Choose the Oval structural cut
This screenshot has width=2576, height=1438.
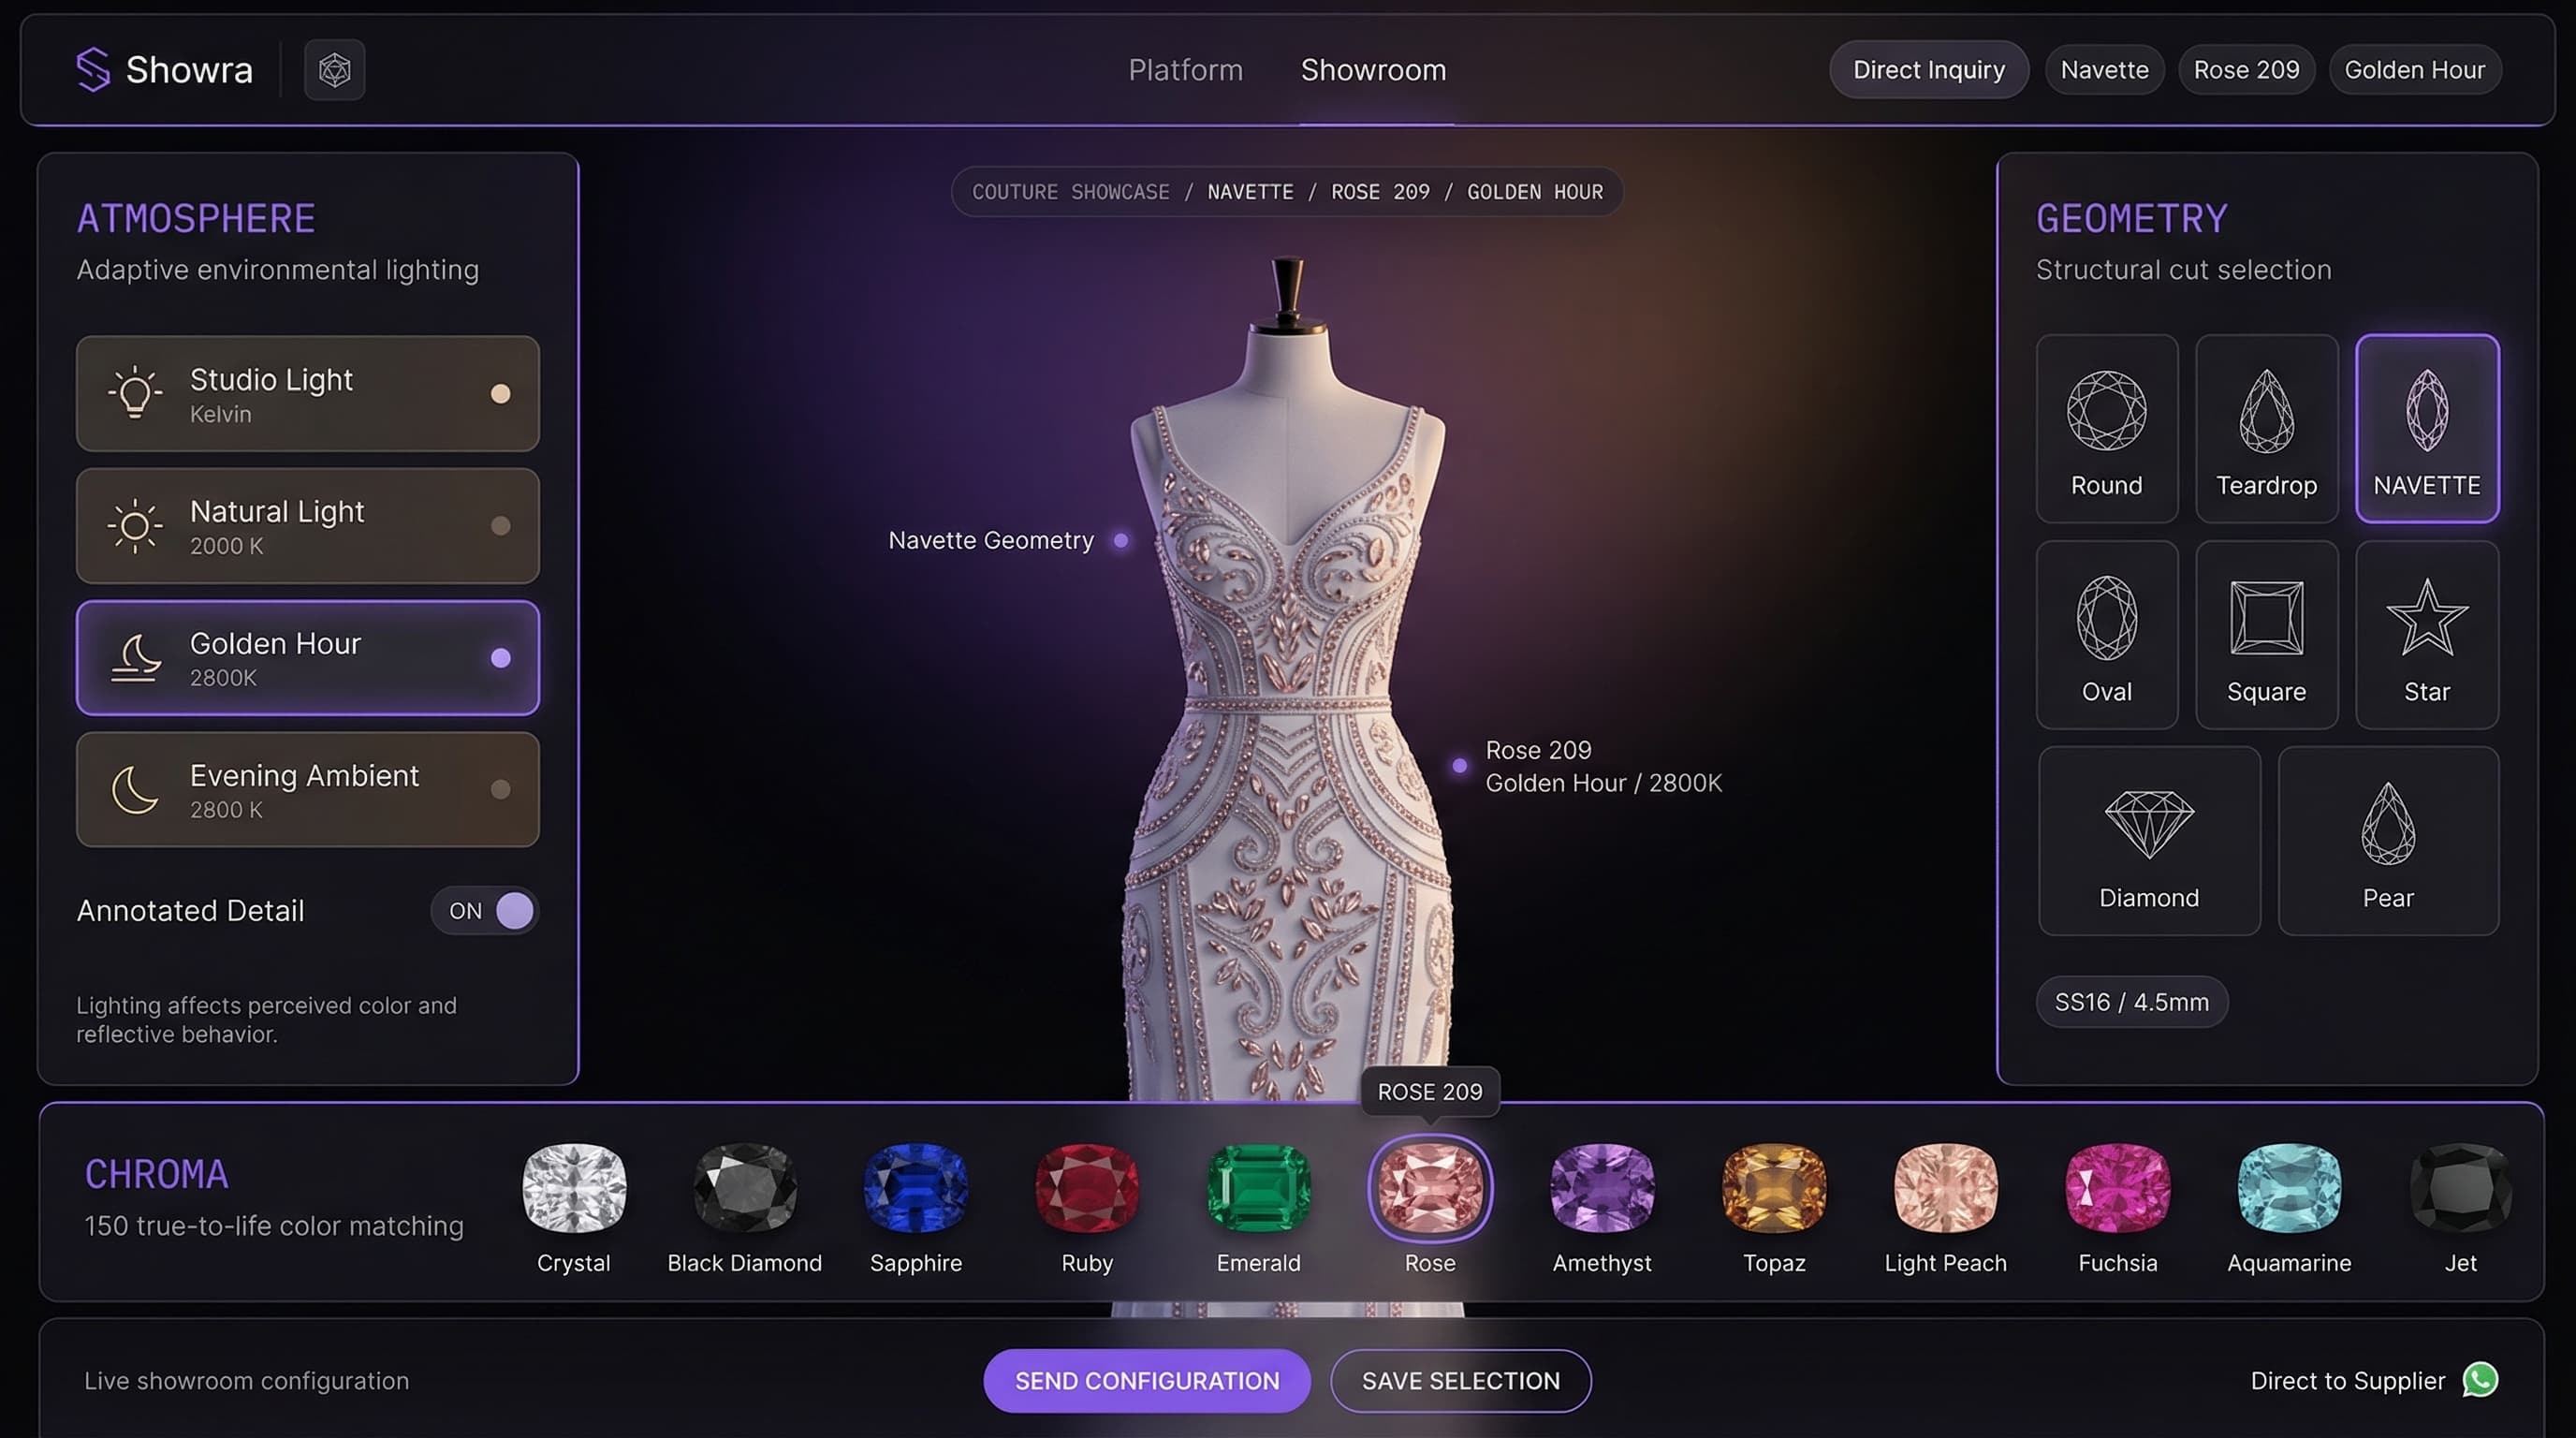click(x=2107, y=635)
